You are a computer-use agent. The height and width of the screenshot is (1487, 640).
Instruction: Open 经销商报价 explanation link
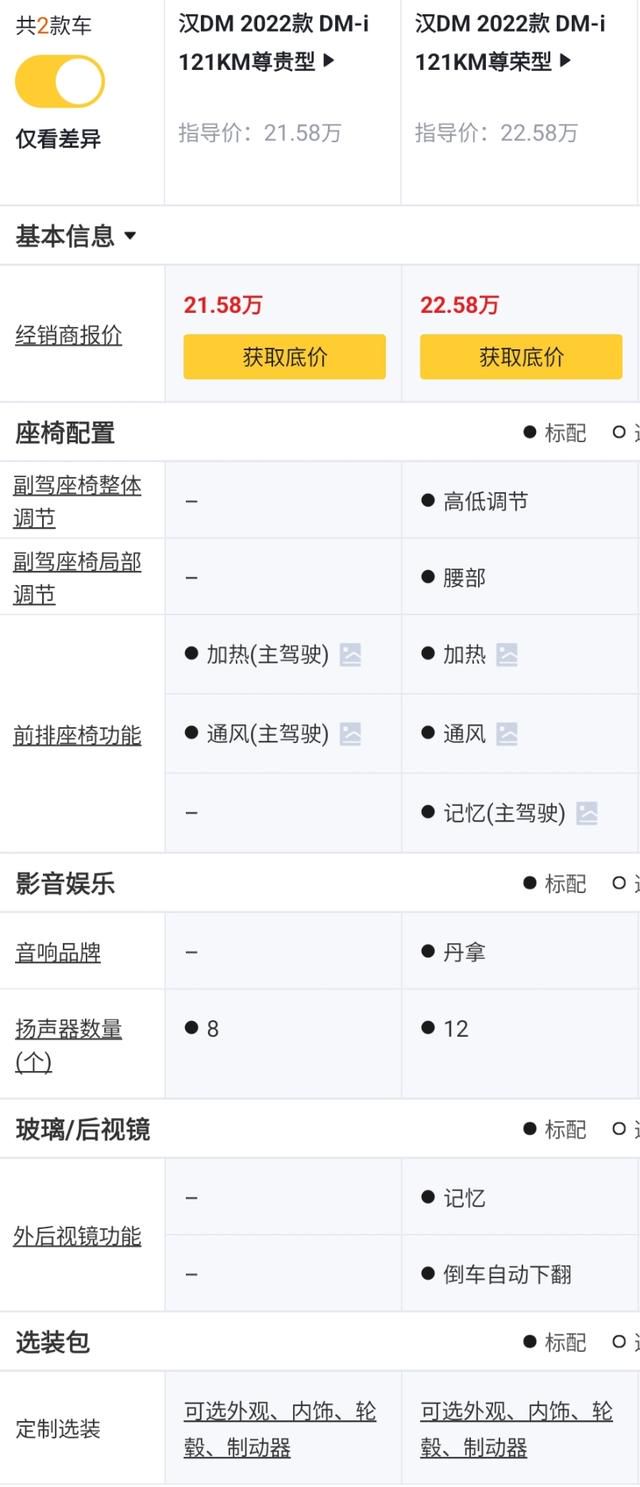pyautogui.click(x=69, y=335)
